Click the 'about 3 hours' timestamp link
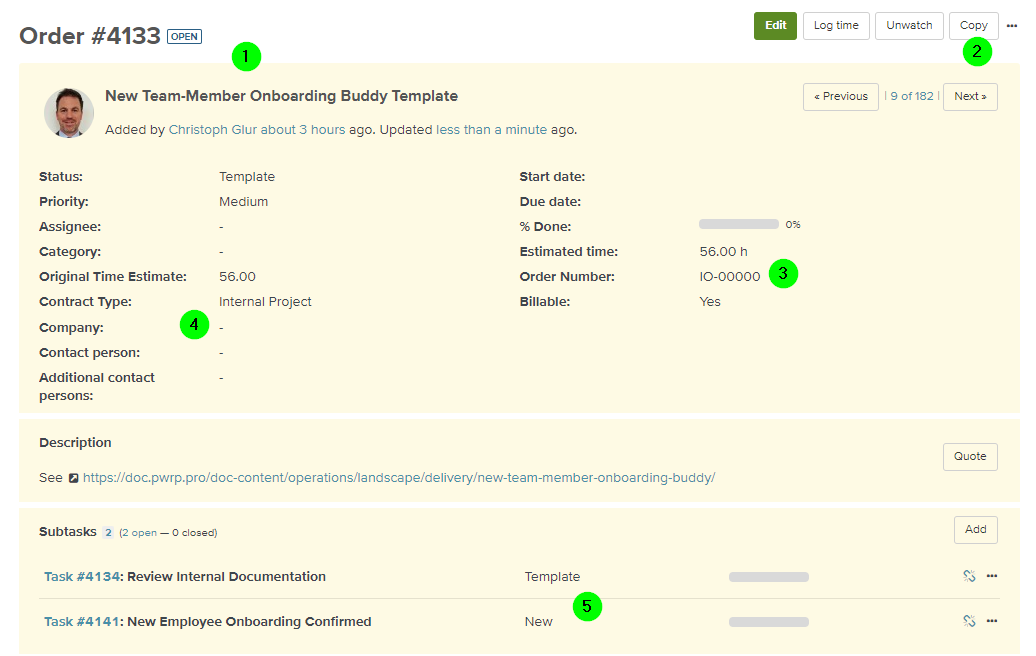Screen dimensions: 1036x656 point(303,129)
